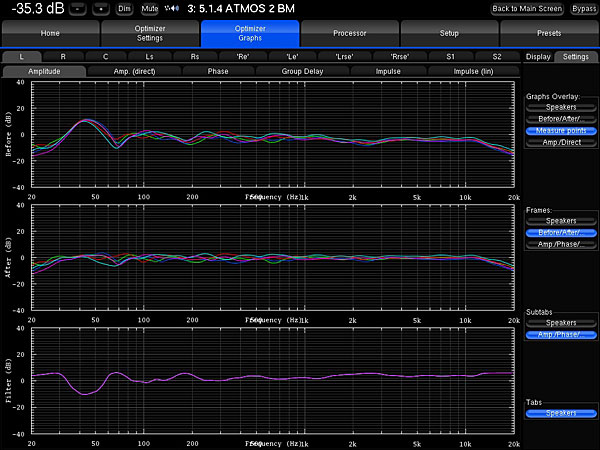Viewport: 600px width, 450px height.
Task: Open the Group Delay subtab
Action: [304, 72]
